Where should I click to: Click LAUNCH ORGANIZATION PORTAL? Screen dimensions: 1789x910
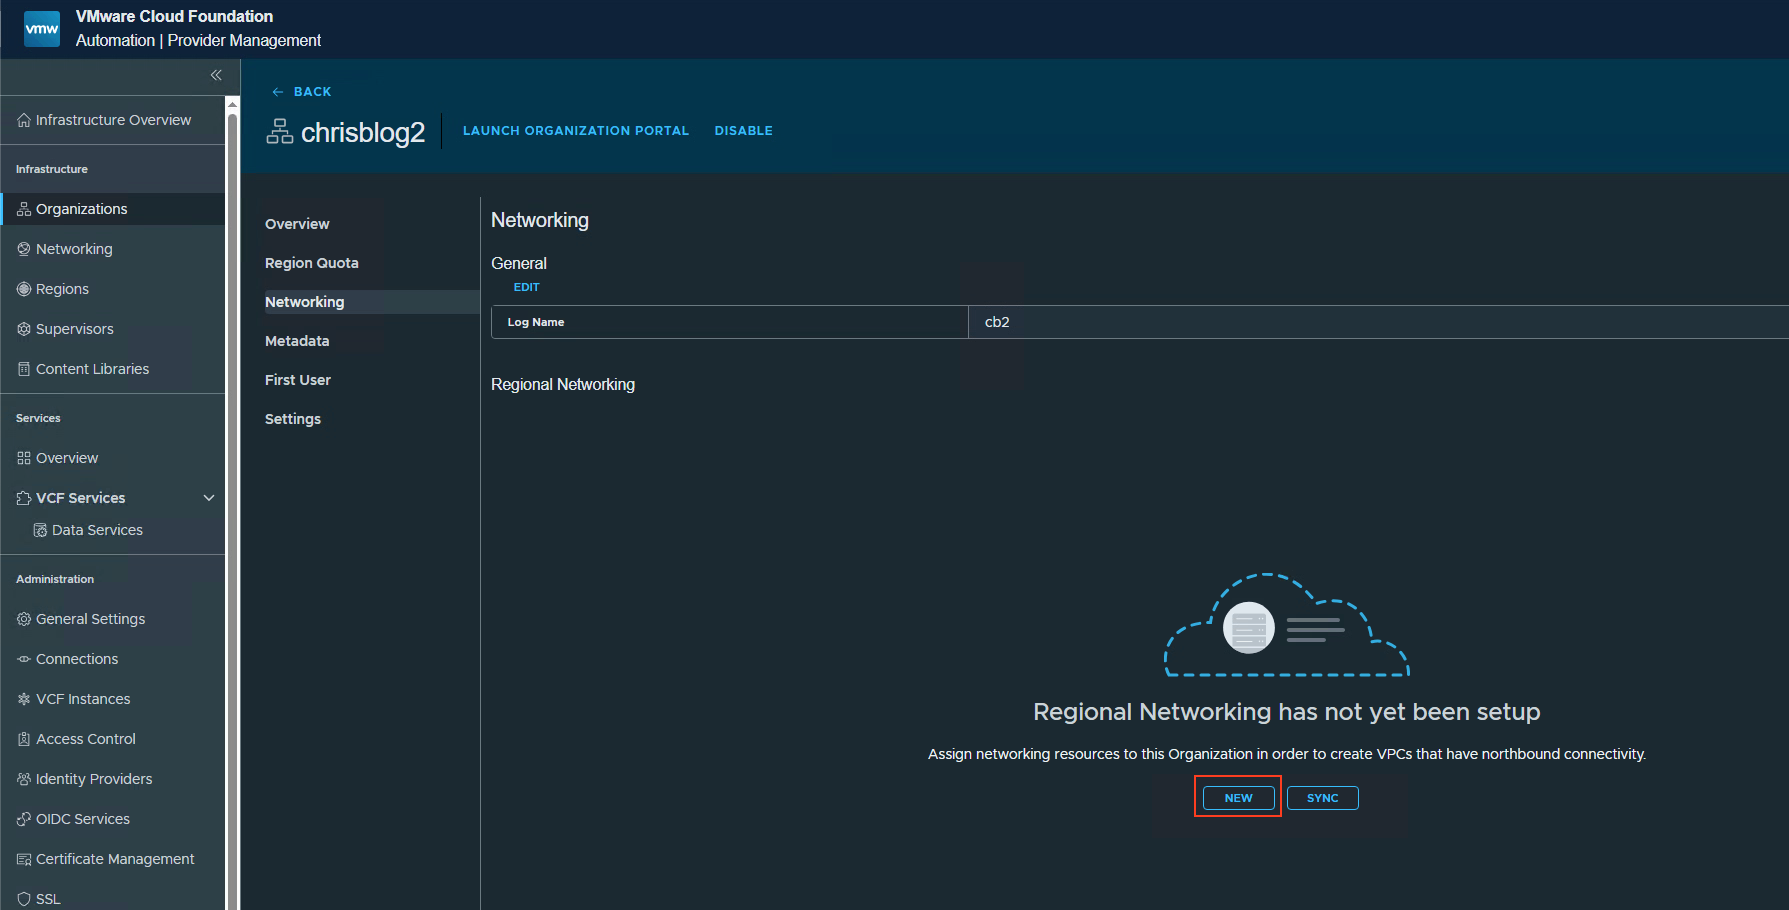pyautogui.click(x=576, y=131)
